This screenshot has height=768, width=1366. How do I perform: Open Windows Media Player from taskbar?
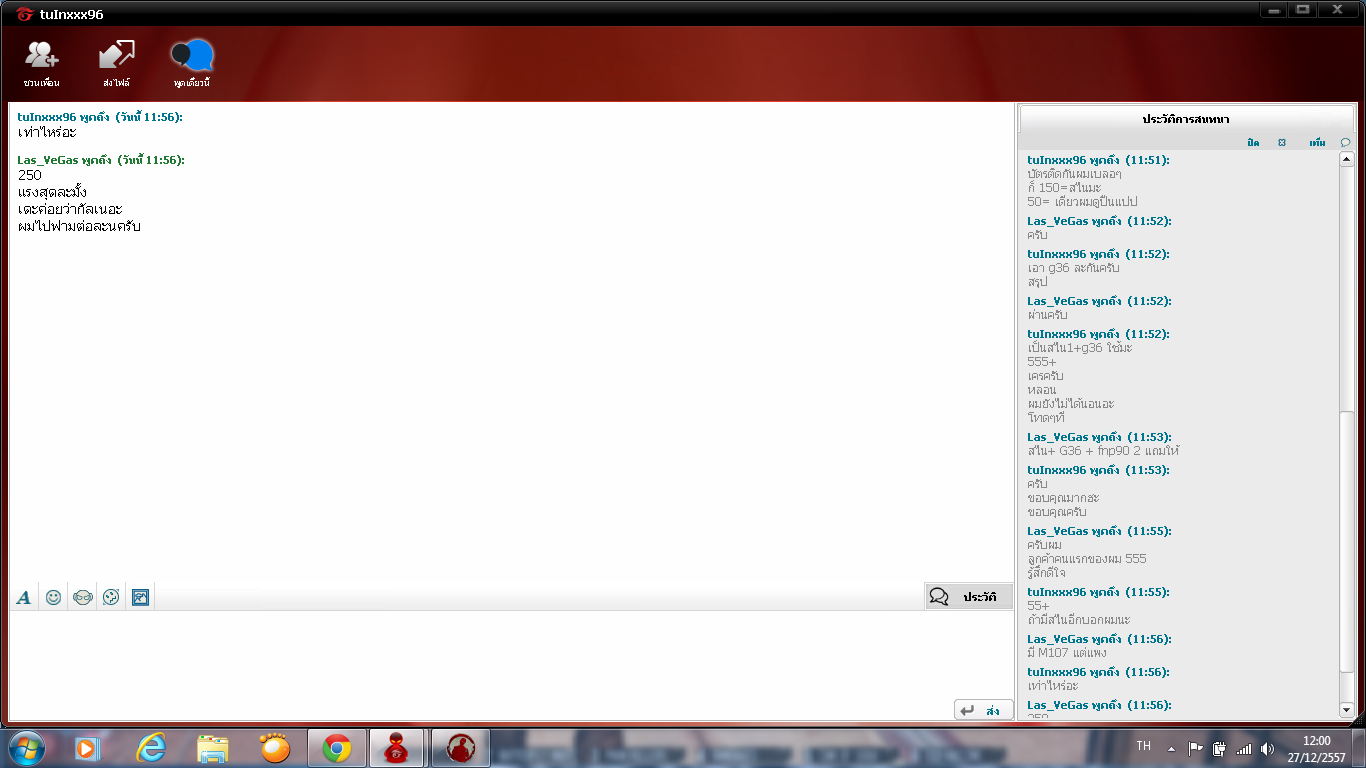click(87, 748)
